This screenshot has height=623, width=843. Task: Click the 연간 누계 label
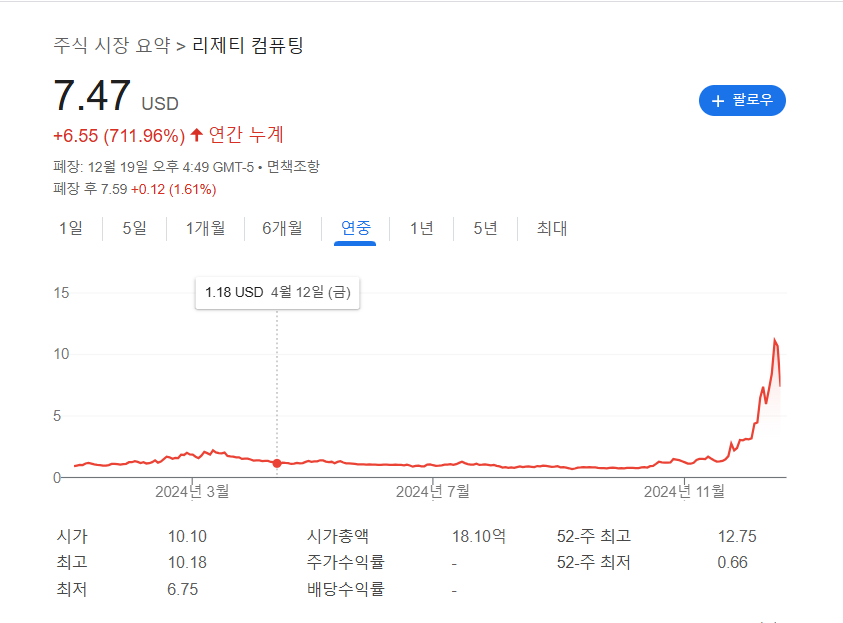[x=246, y=134]
